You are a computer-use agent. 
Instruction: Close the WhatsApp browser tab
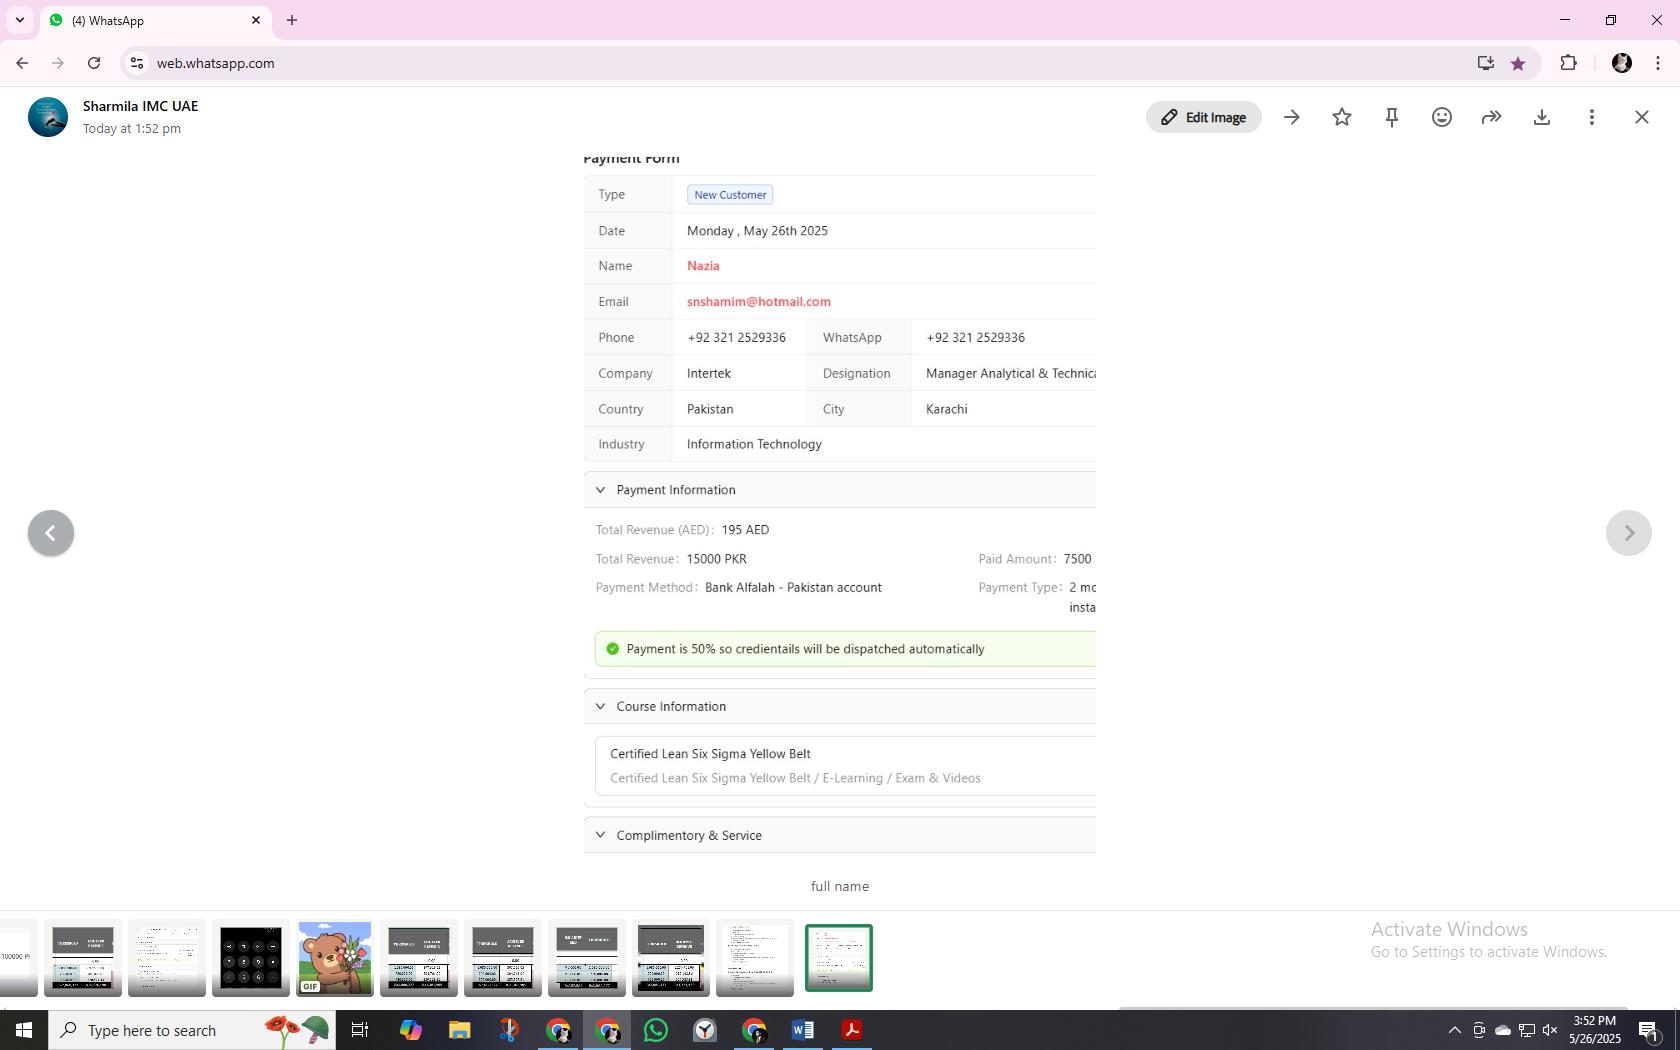tap(256, 20)
